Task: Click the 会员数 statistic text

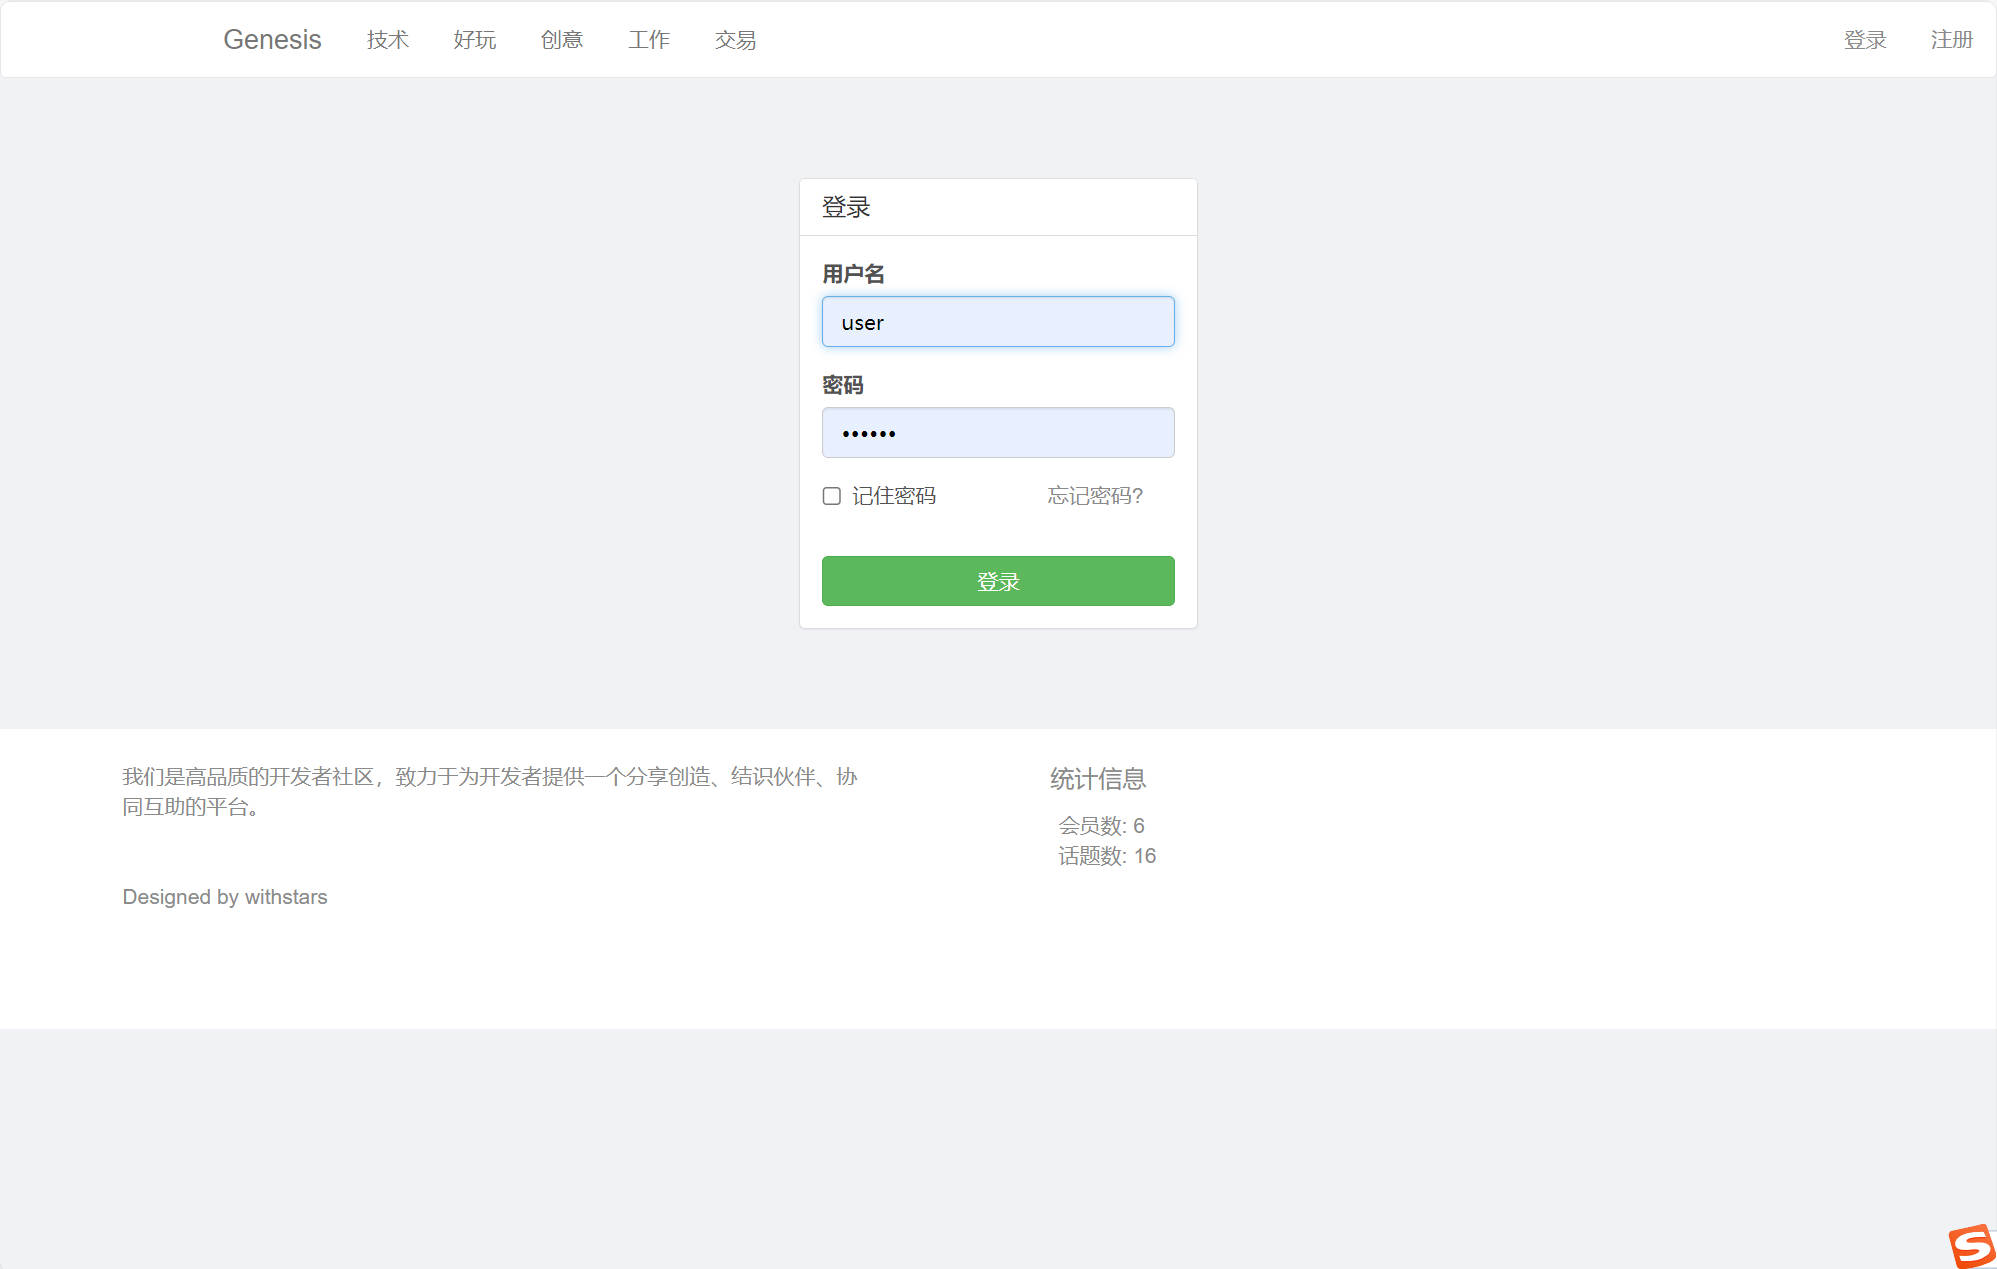Action: 1102,826
